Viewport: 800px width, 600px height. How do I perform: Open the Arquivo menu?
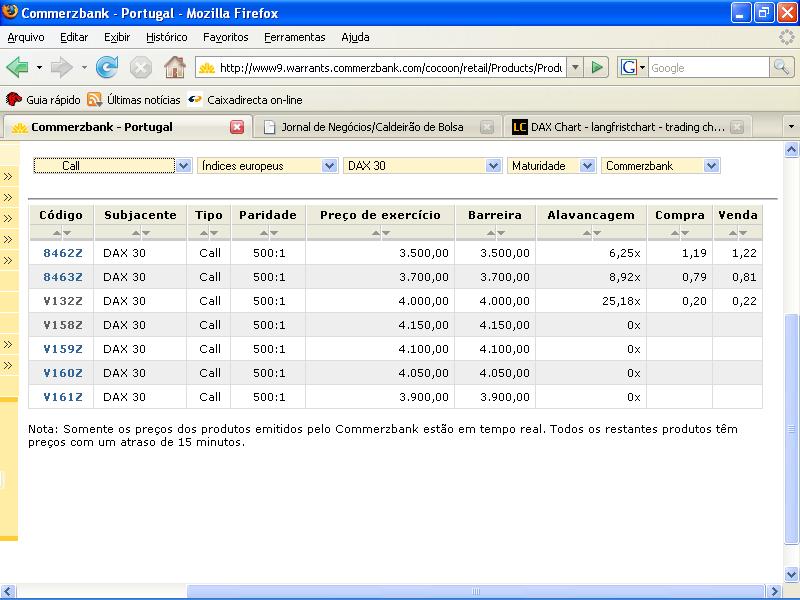tap(26, 37)
